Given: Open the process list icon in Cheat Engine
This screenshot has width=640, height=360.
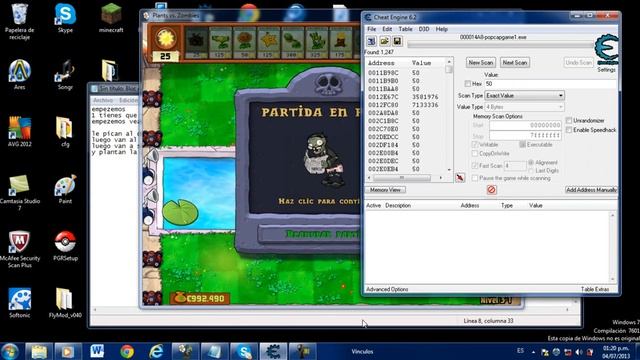Looking at the screenshot, I should [x=371, y=41].
